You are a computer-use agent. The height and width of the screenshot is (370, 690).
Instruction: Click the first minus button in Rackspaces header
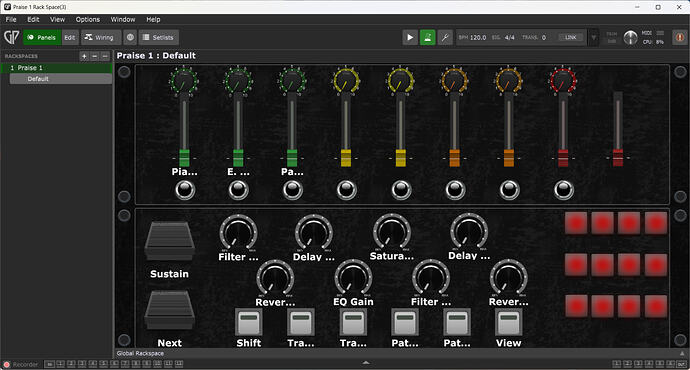(x=95, y=56)
